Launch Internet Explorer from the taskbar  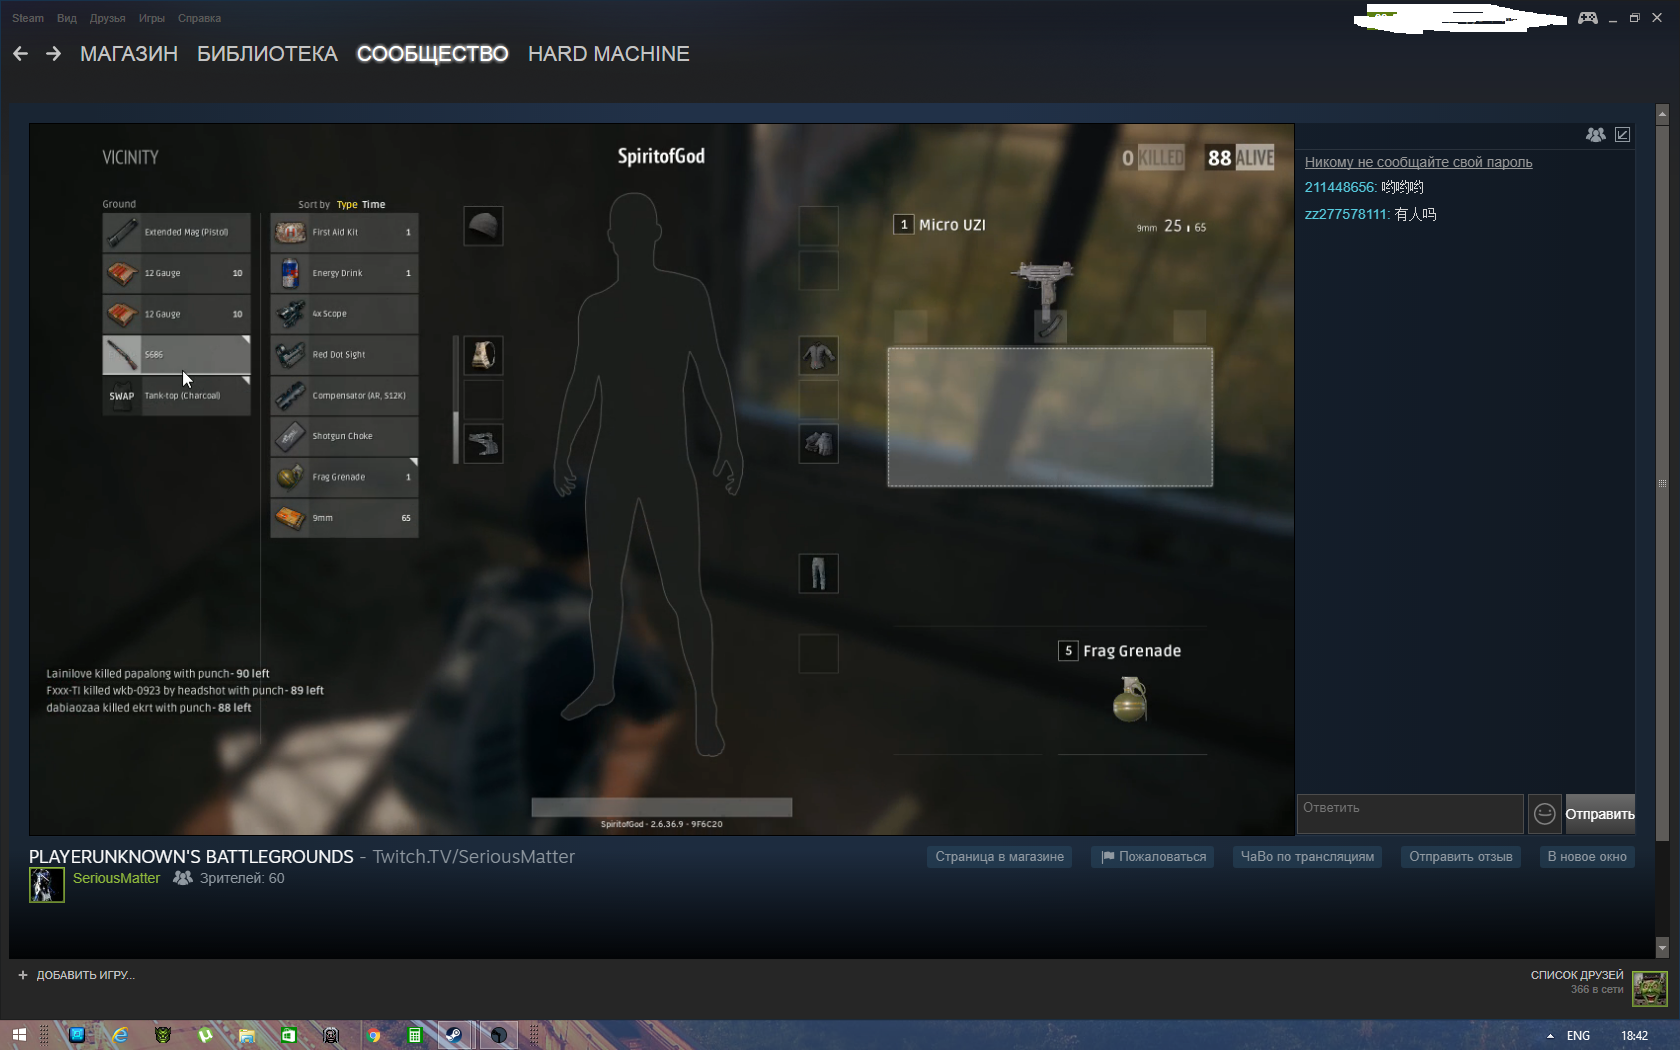120,1035
